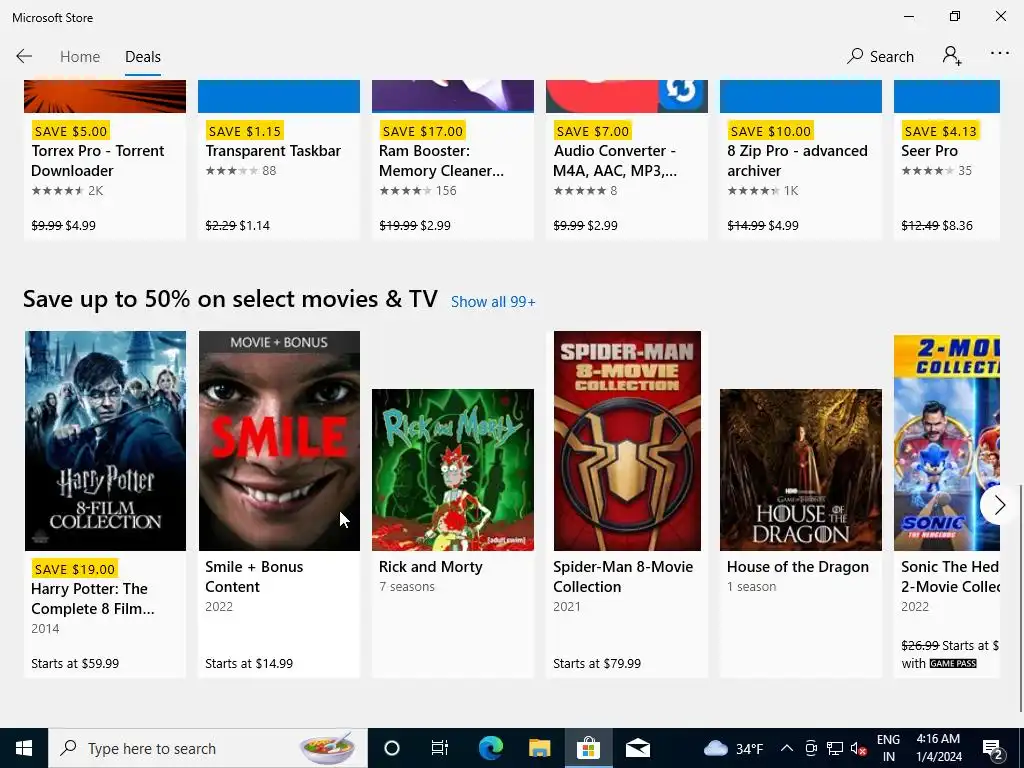The height and width of the screenshot is (768, 1024).
Task: Click the Game Pass badge on Sonic
Action: (953, 664)
